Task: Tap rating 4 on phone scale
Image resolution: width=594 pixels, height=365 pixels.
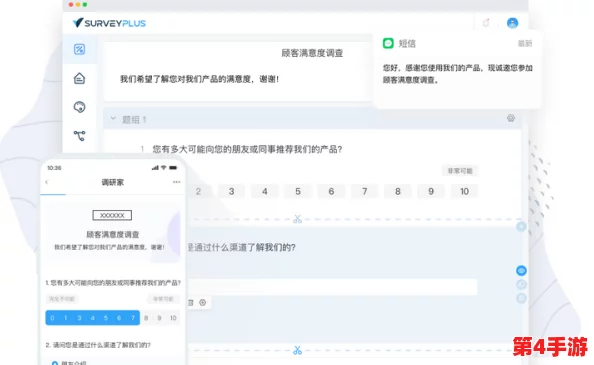Action: coord(92,318)
